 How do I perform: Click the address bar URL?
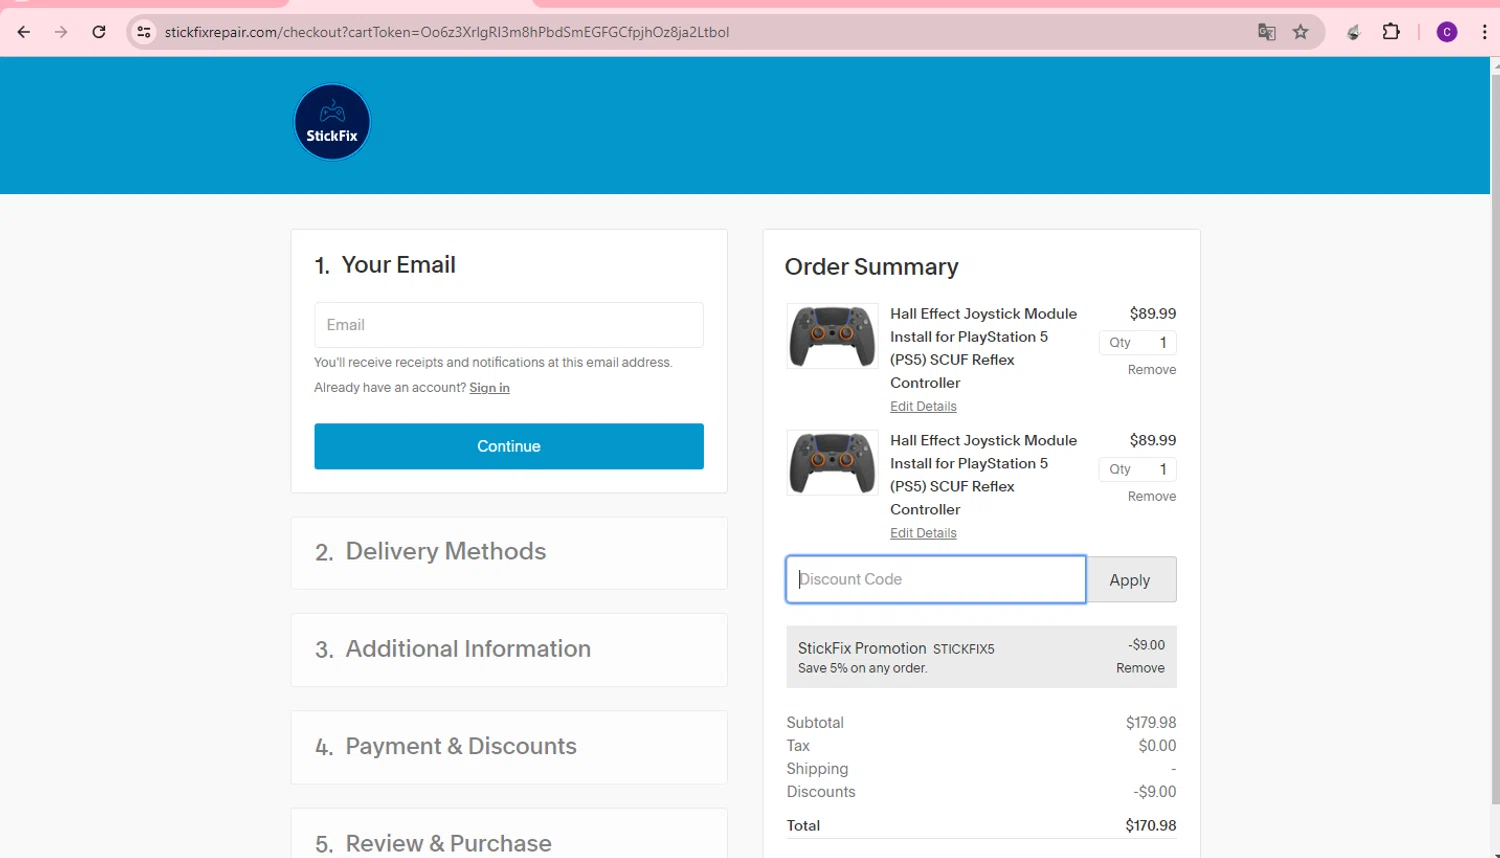(447, 32)
